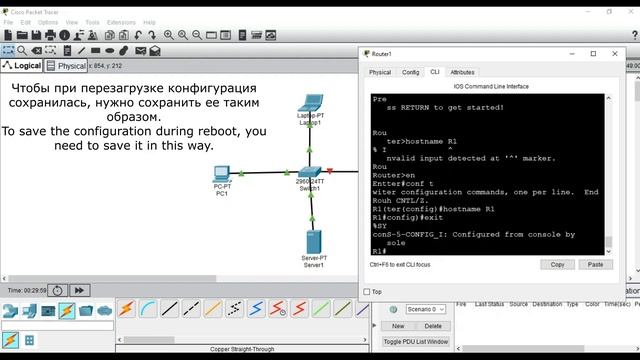640x360 pixels.
Task: Choose the Draw Ellipse tool
Action: pos(109,51)
